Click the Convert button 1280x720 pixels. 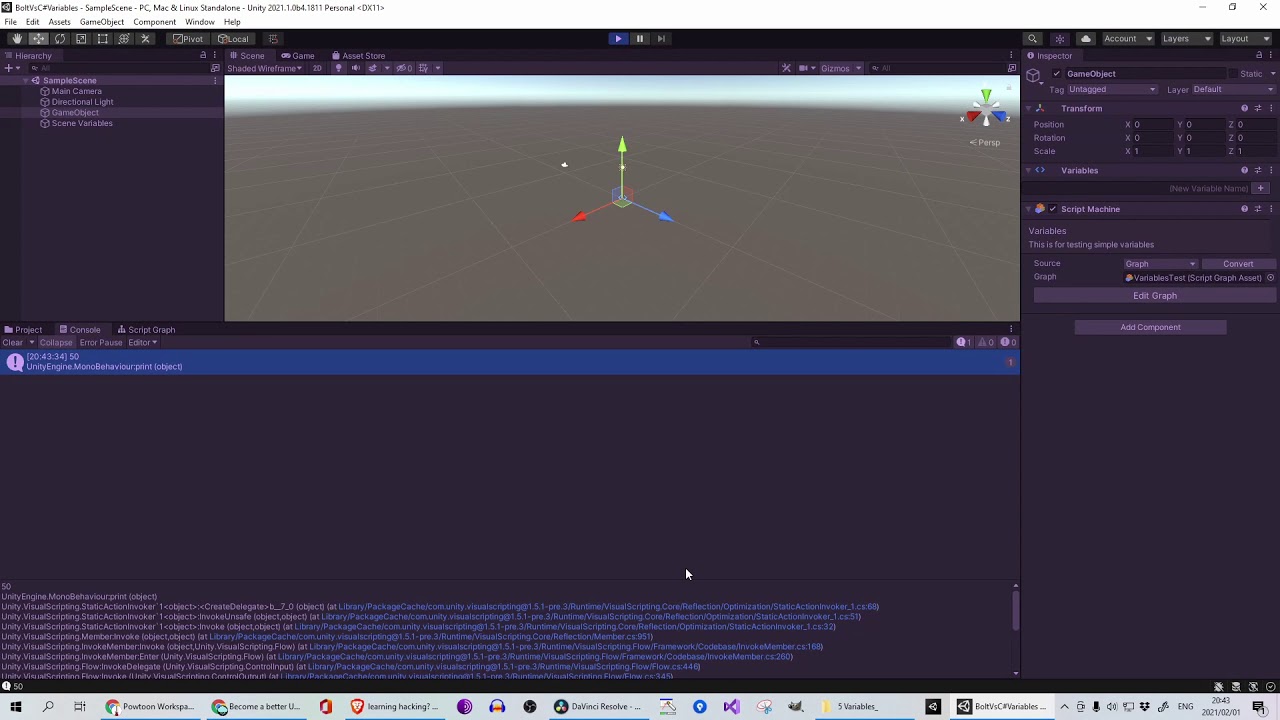point(1238,264)
